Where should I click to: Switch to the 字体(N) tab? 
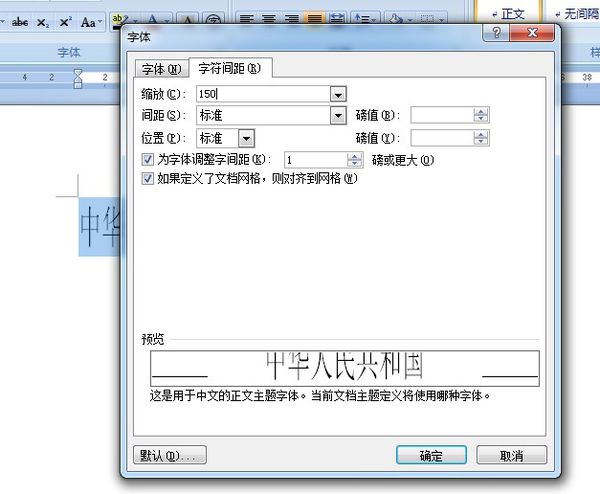pos(161,69)
